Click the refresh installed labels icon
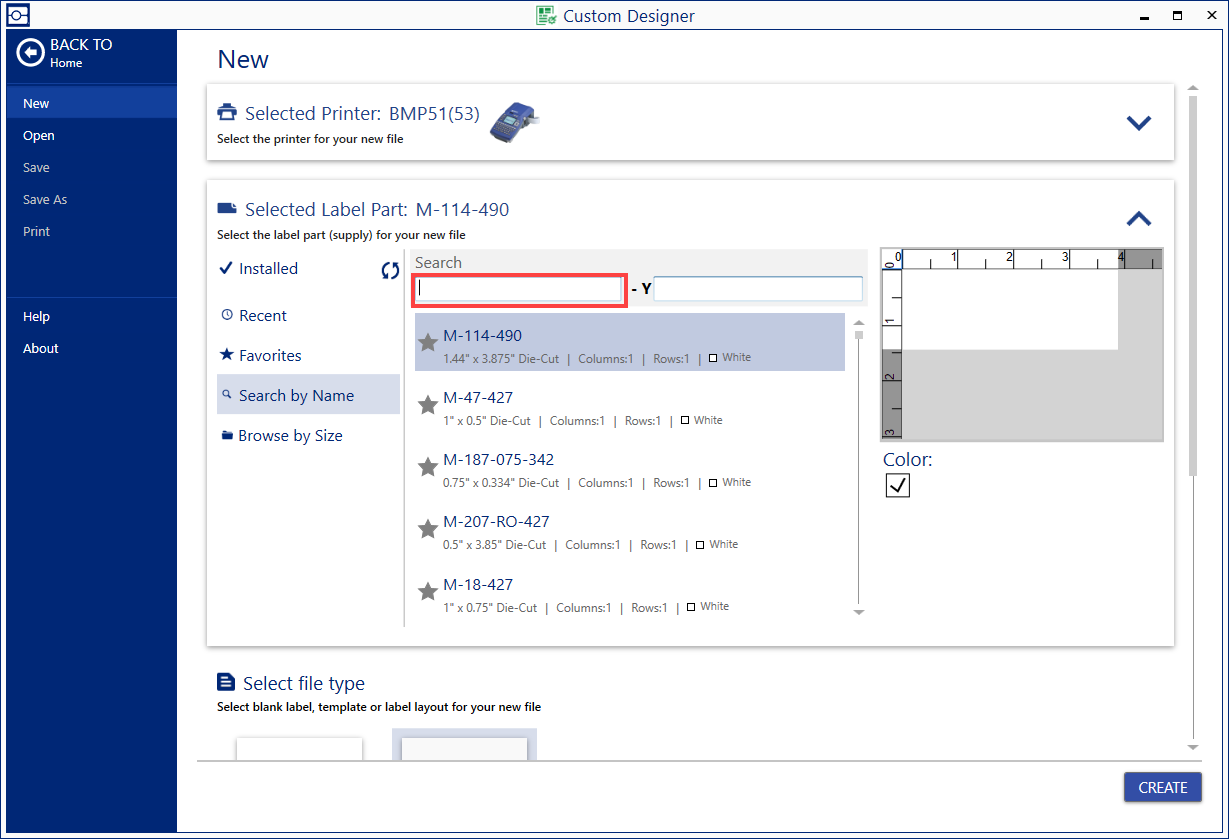The height and width of the screenshot is (839, 1229). coord(390,270)
